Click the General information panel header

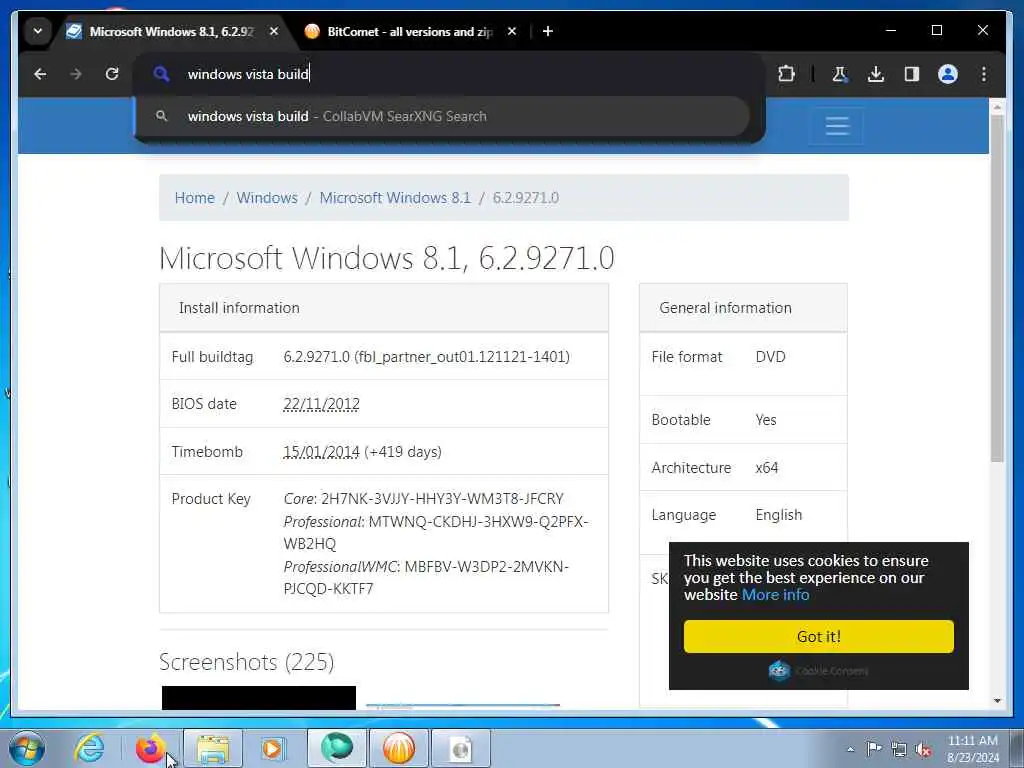743,308
